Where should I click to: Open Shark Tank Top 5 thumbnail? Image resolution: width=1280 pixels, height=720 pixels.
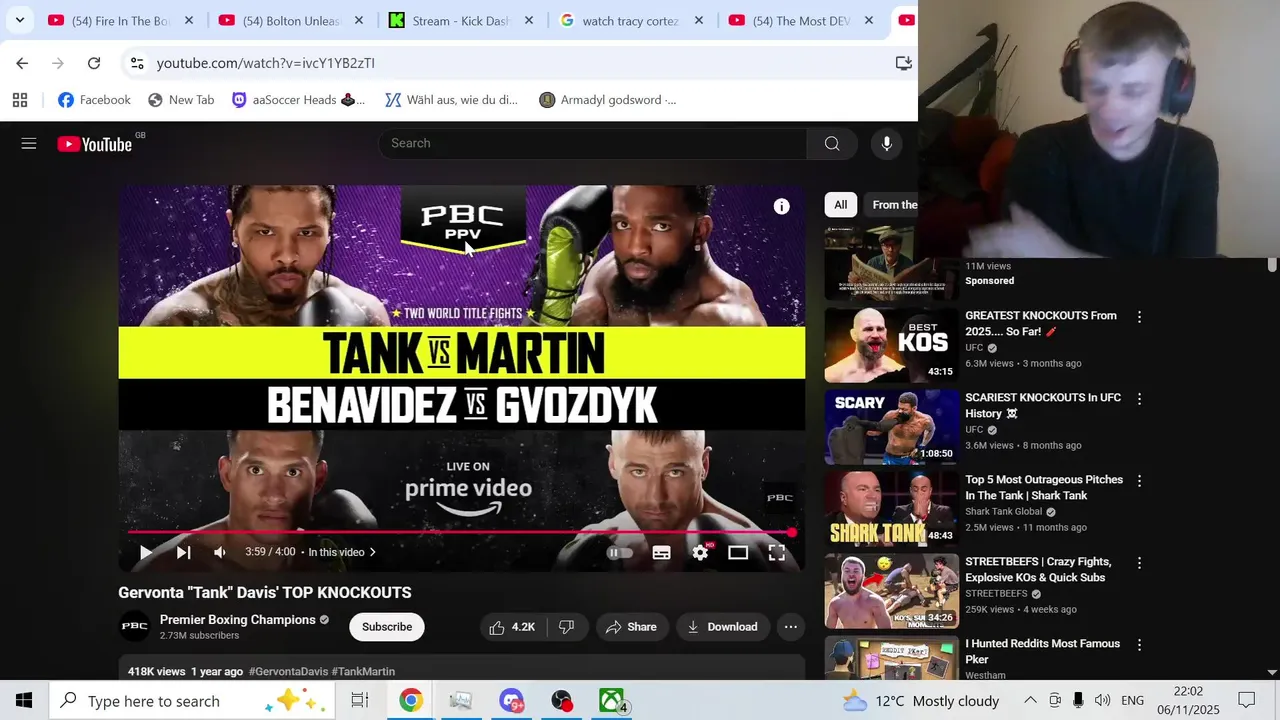tap(891, 509)
